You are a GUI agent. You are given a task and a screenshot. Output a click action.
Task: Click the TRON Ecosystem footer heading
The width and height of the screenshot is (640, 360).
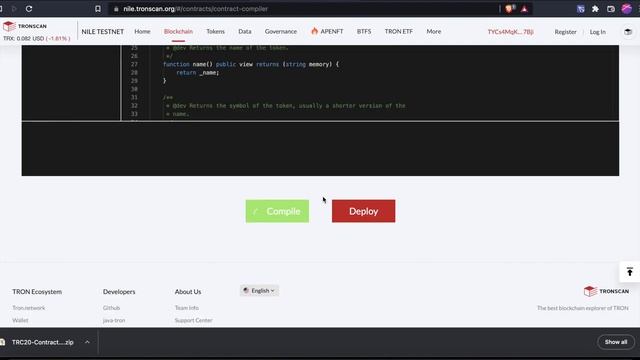[37, 291]
